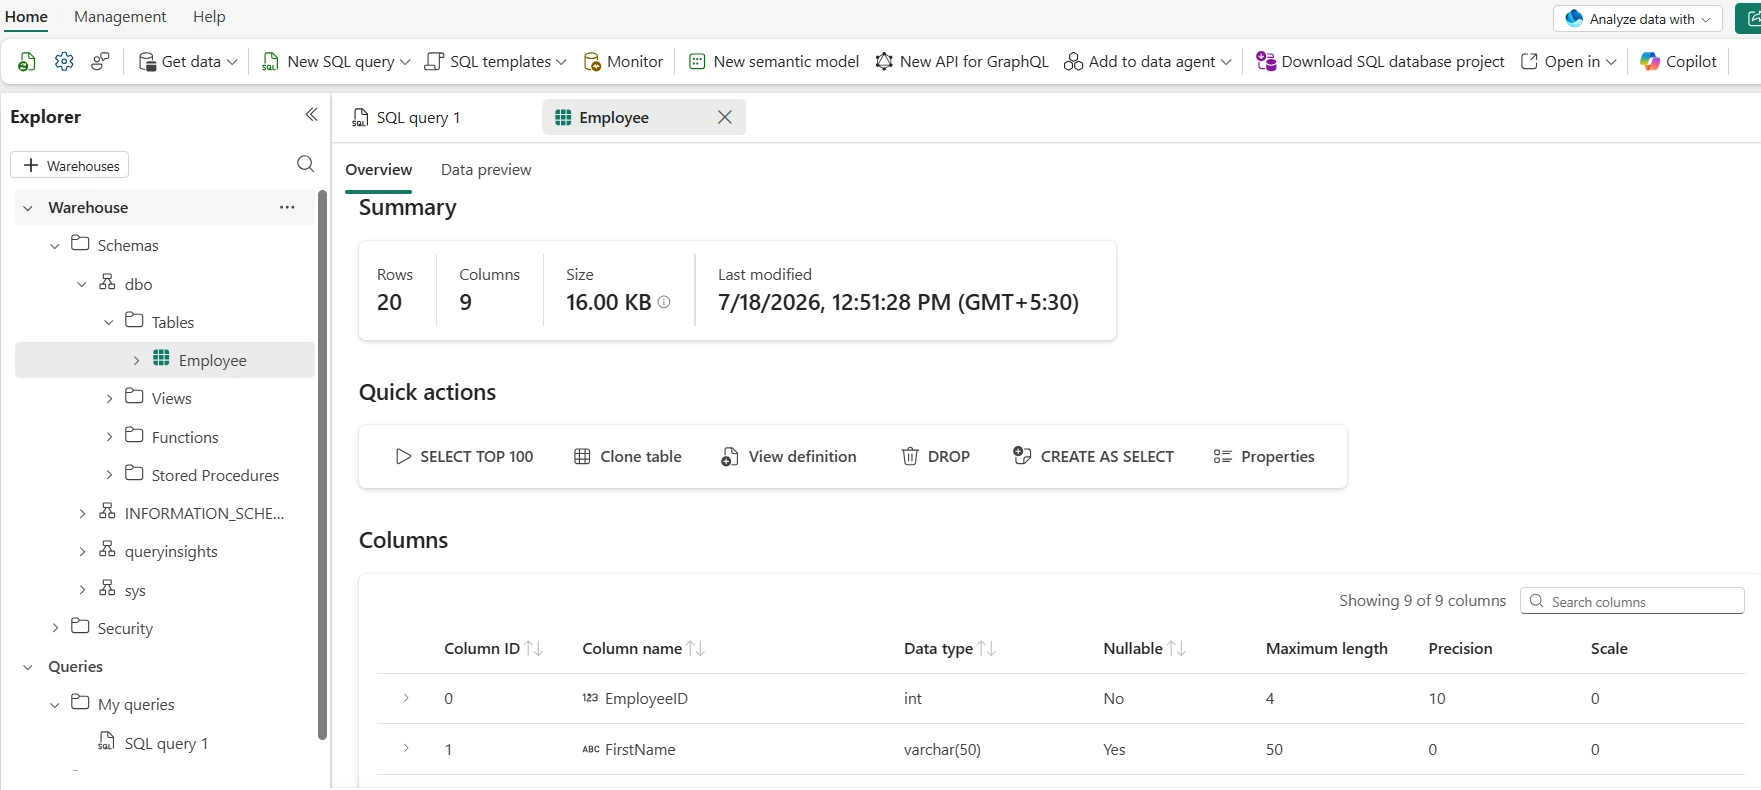
Task: Run SELECT TOP 100 quick action
Action: [464, 456]
